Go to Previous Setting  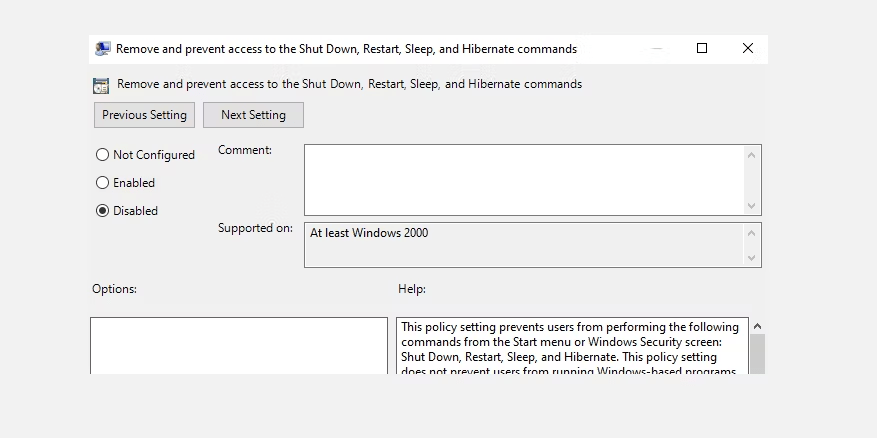(x=144, y=115)
